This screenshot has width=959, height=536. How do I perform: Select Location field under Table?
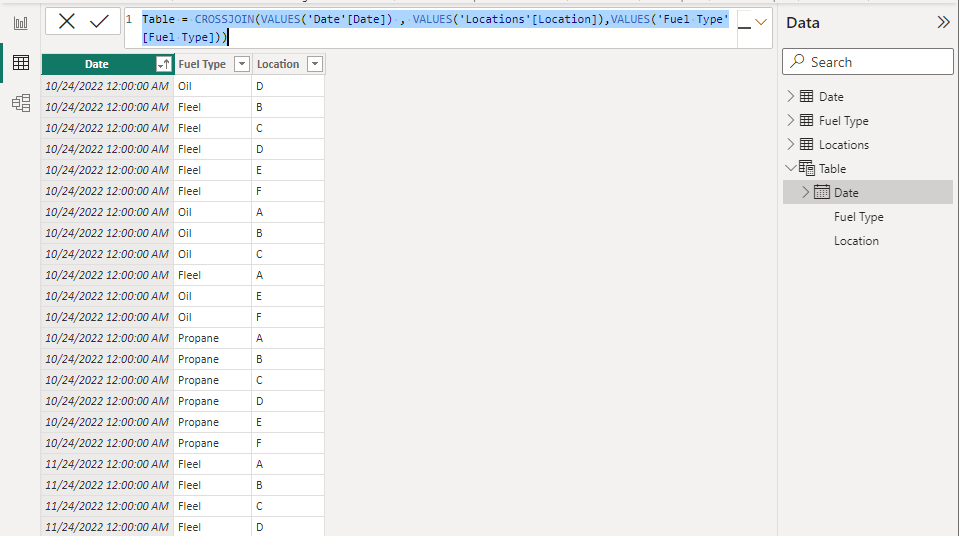pos(856,240)
